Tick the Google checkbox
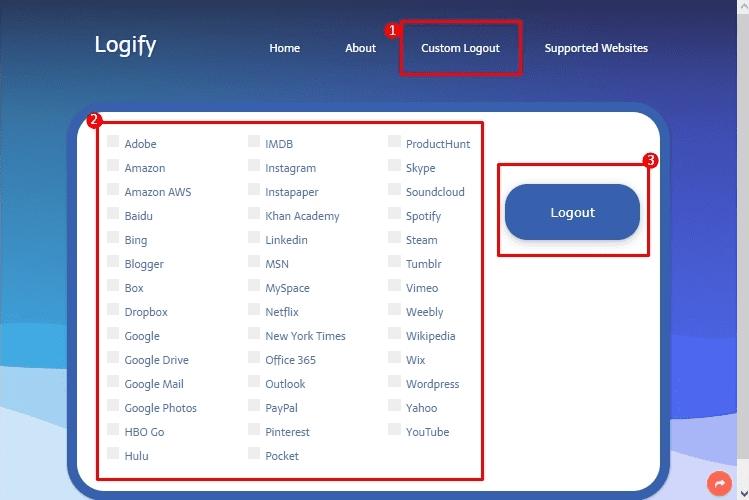The height and width of the screenshot is (500, 749). point(113,333)
